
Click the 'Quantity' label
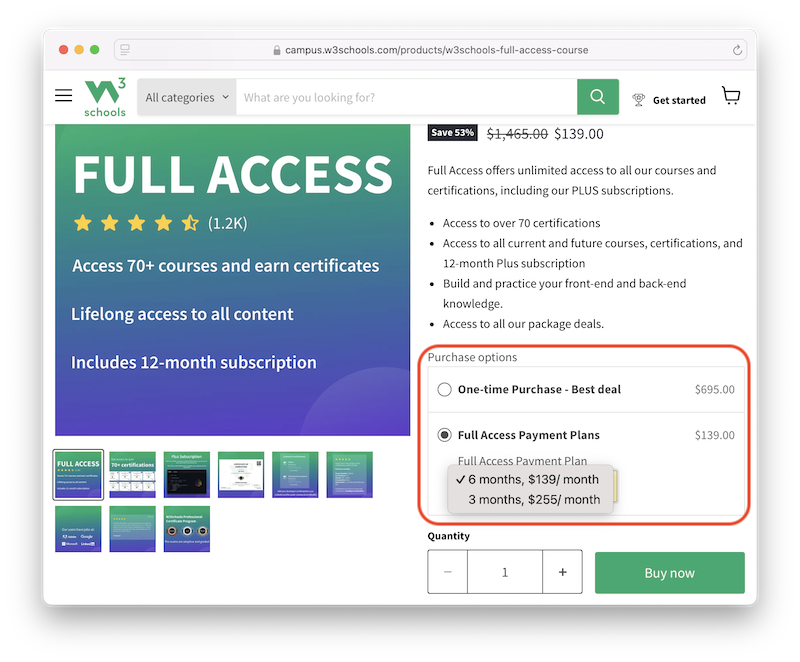coord(448,536)
